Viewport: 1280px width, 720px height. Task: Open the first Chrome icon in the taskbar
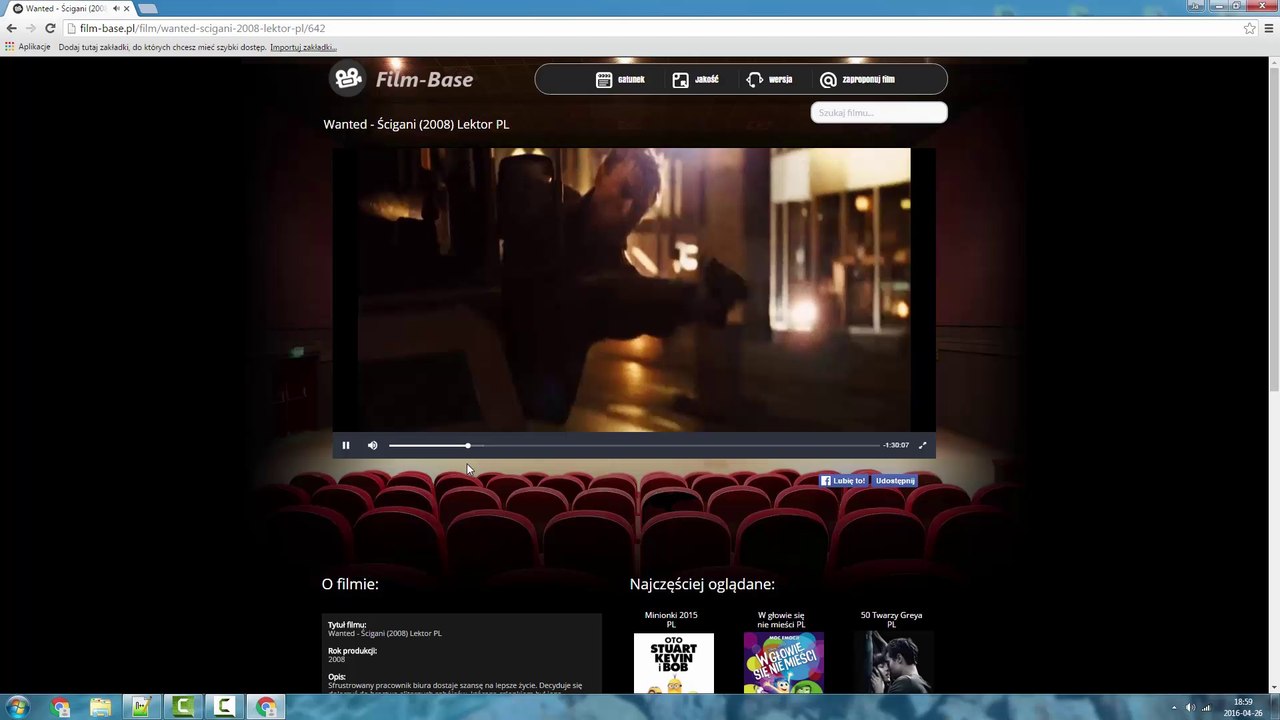click(61, 707)
